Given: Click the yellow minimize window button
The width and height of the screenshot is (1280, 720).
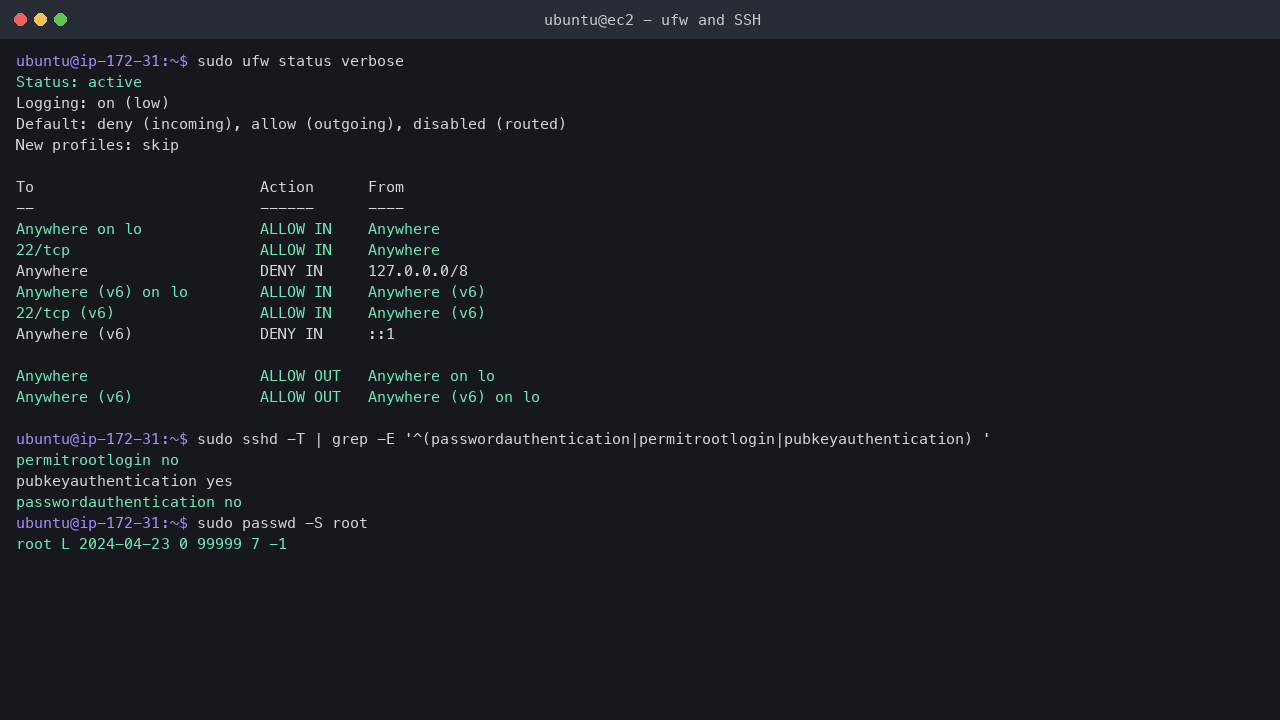Looking at the screenshot, I should [40, 19].
